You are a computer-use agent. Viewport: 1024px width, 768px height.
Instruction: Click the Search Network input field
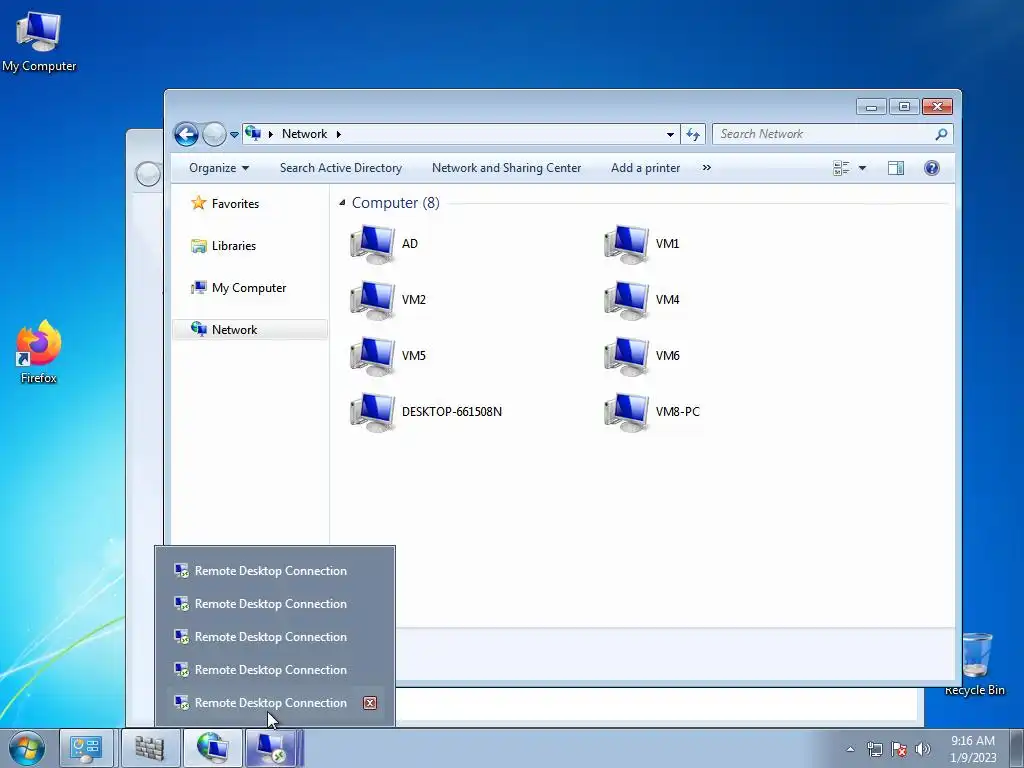[x=823, y=134]
